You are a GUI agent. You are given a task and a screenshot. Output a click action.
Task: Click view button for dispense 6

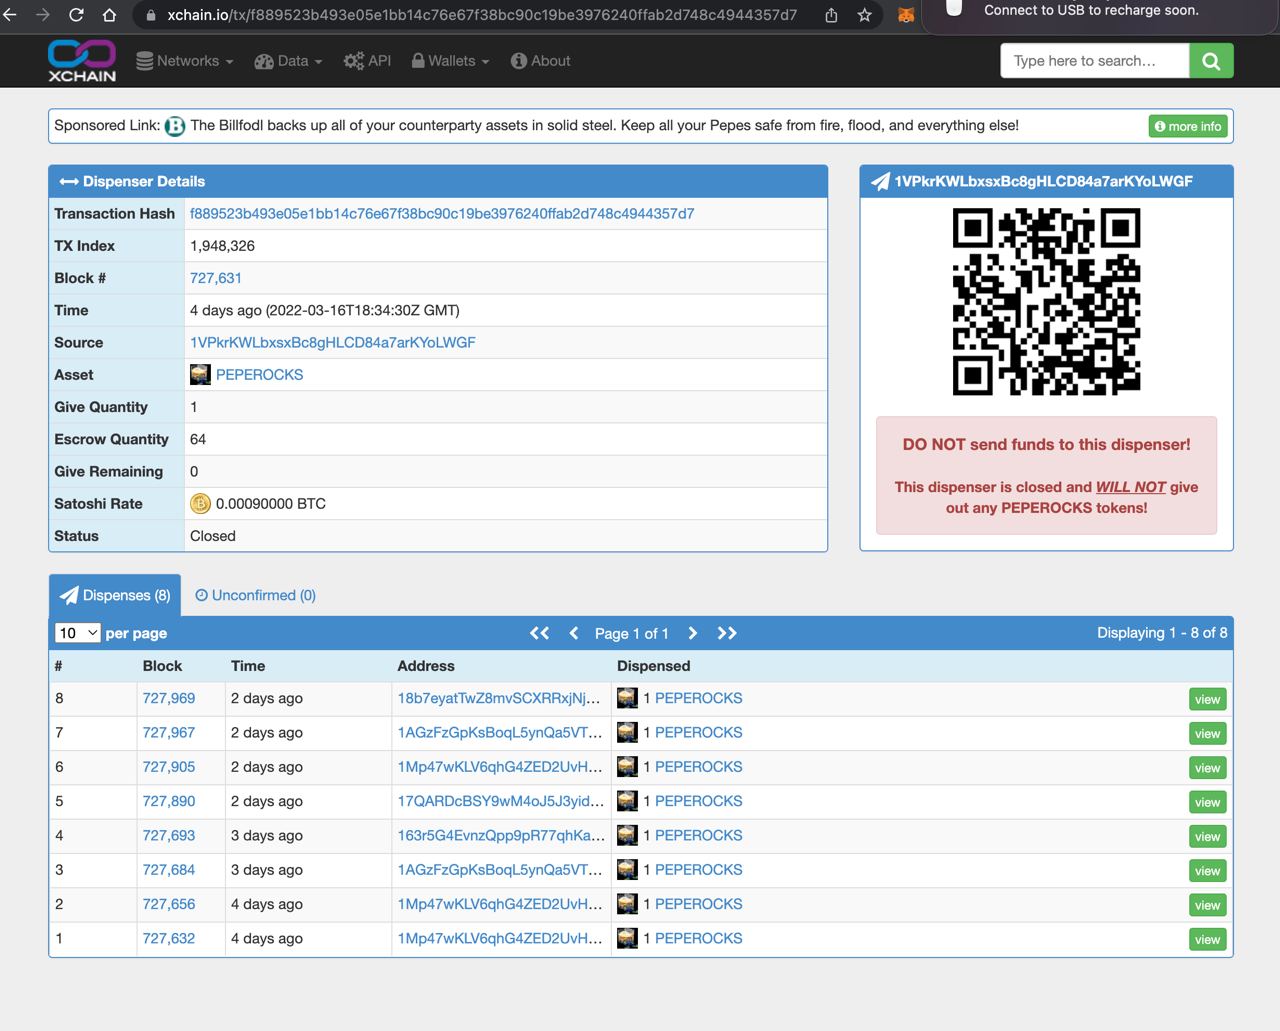pyautogui.click(x=1207, y=768)
